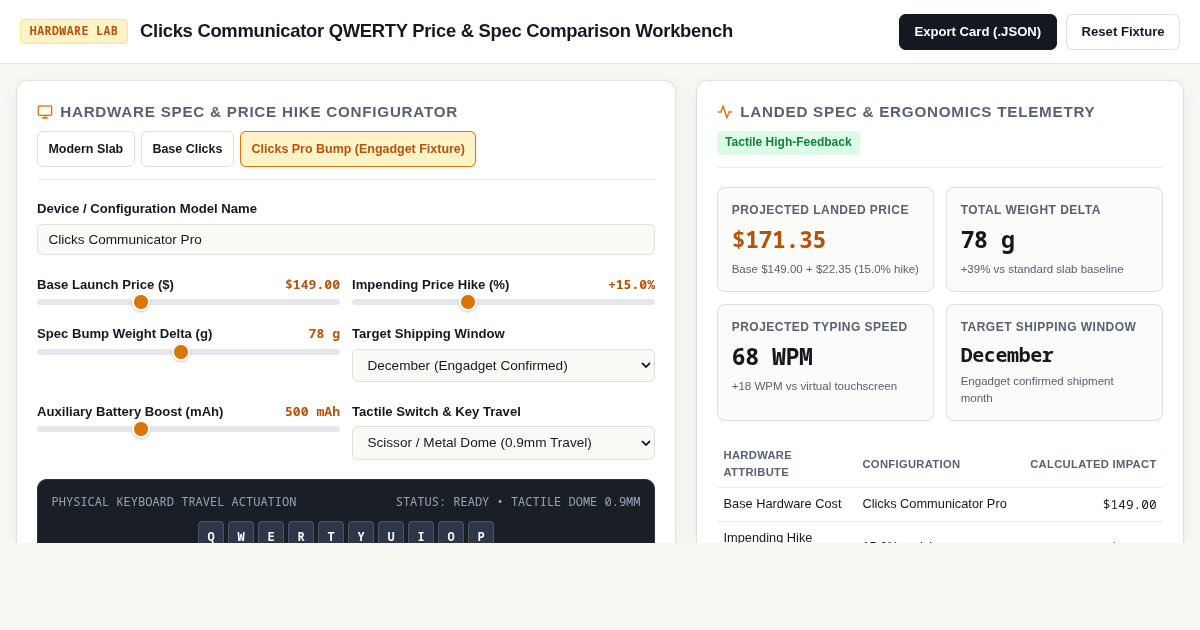Click the HARDWARE LAB badge

click(x=74, y=31)
